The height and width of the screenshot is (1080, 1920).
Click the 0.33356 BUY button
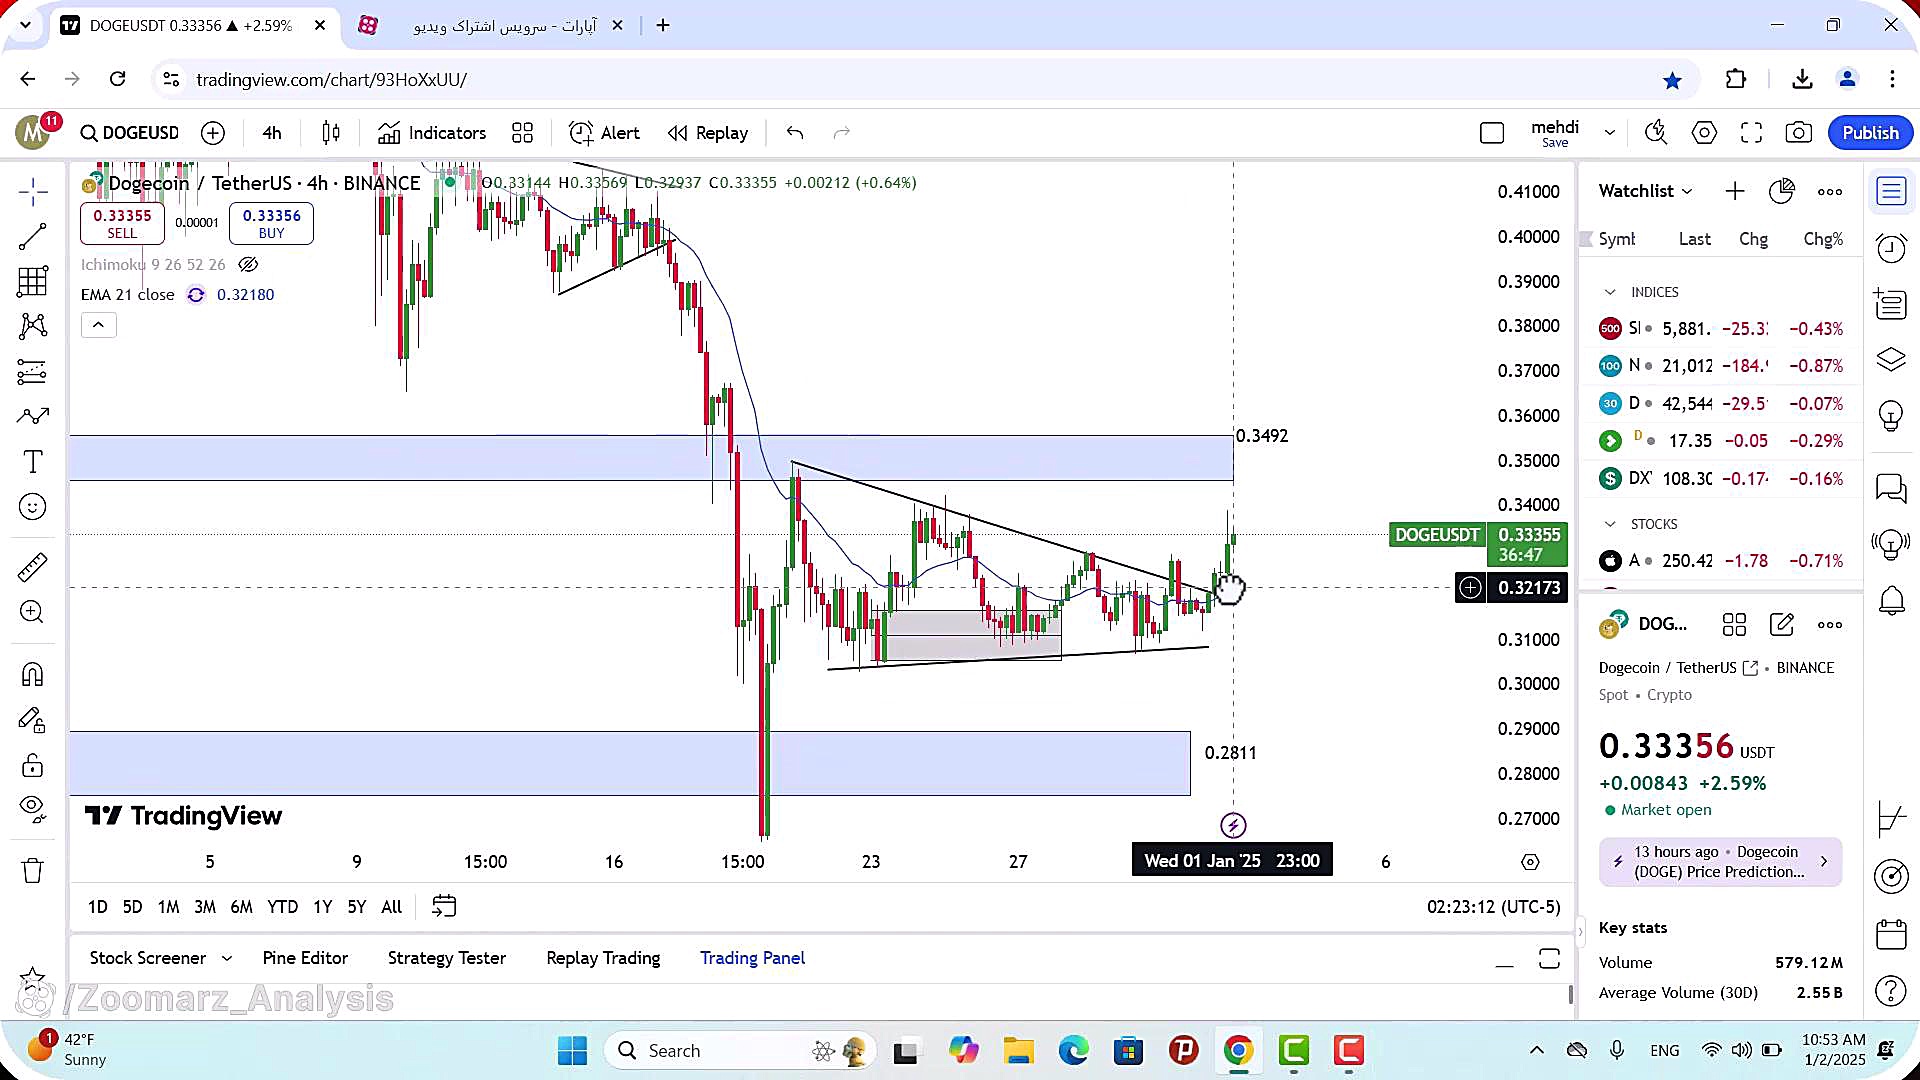tap(271, 223)
